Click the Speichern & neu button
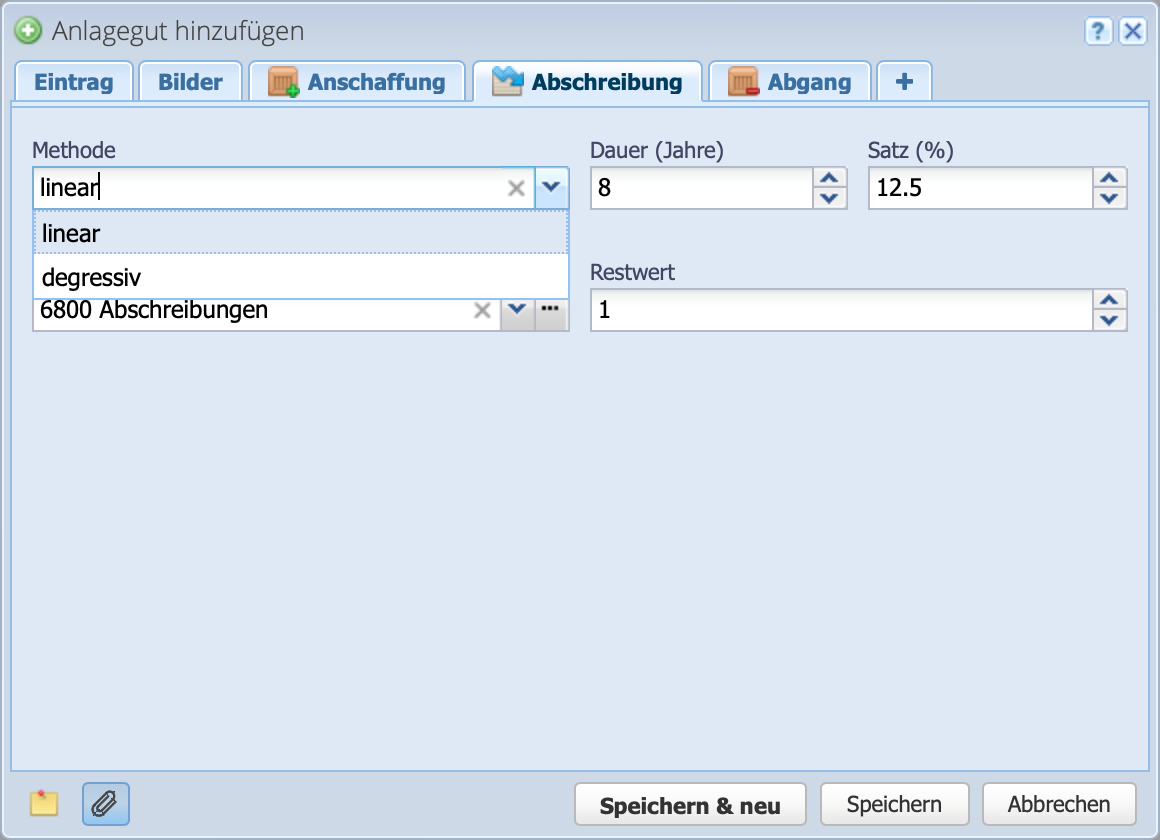The height and width of the screenshot is (840, 1160). tap(690, 803)
